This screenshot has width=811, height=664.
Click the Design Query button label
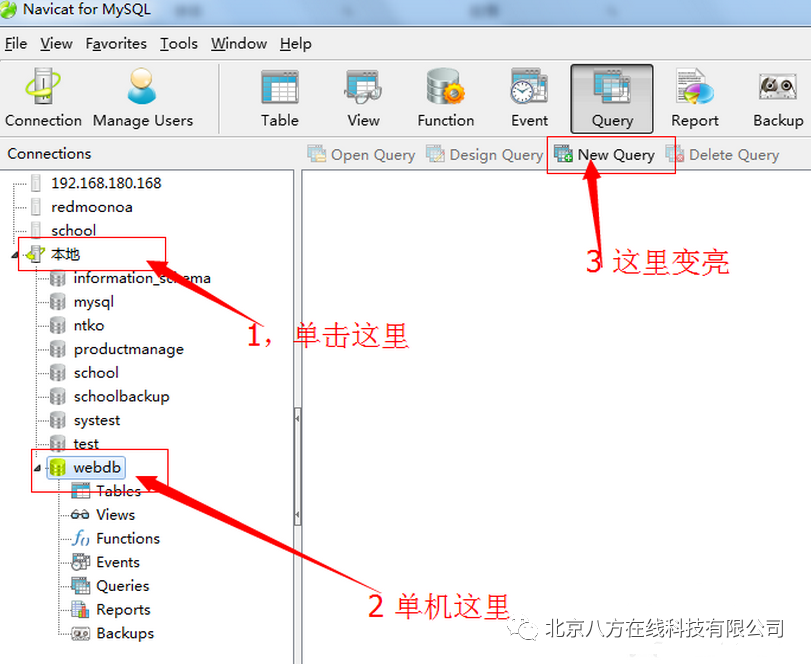496,155
